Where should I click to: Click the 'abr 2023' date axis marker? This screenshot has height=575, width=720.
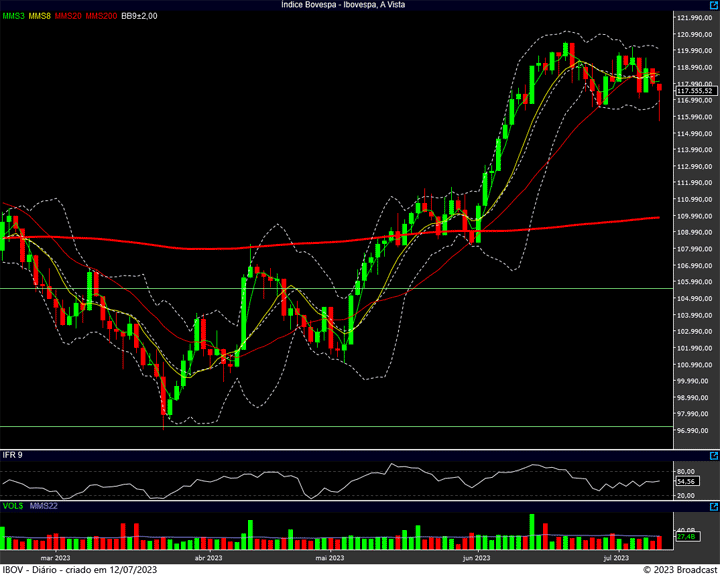207,557
